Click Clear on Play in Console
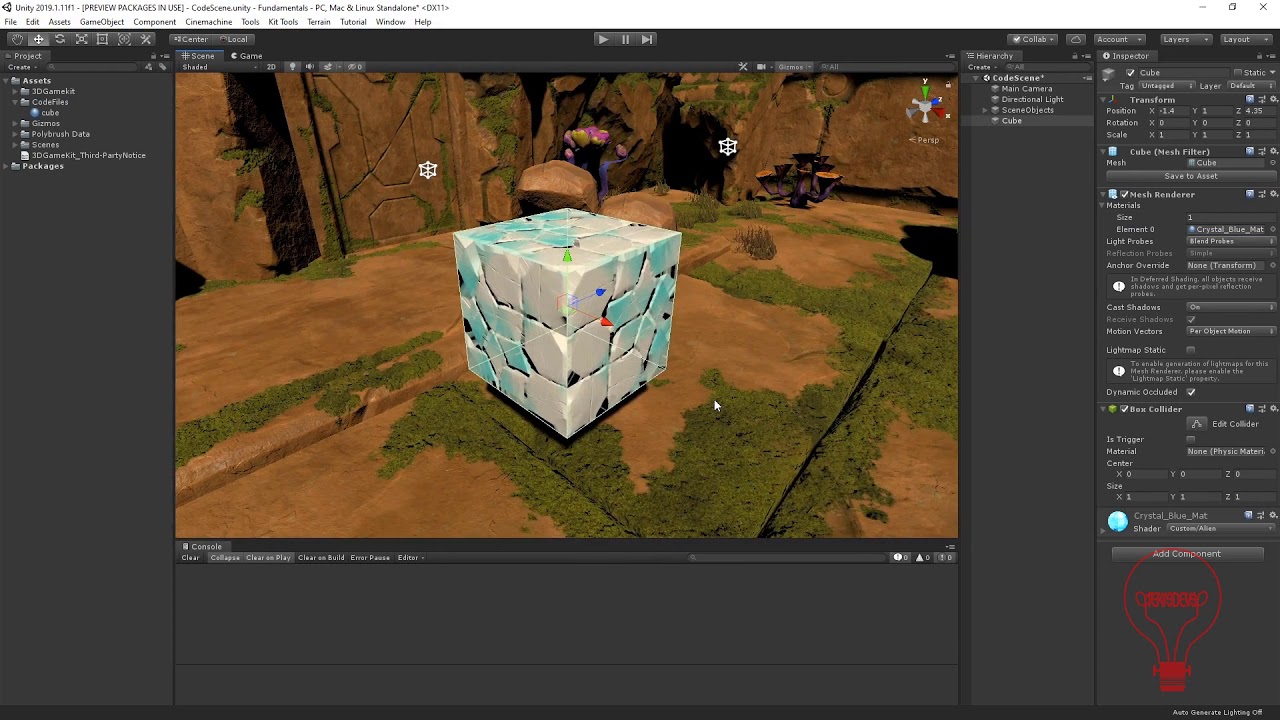The image size is (1280, 720). (268, 558)
